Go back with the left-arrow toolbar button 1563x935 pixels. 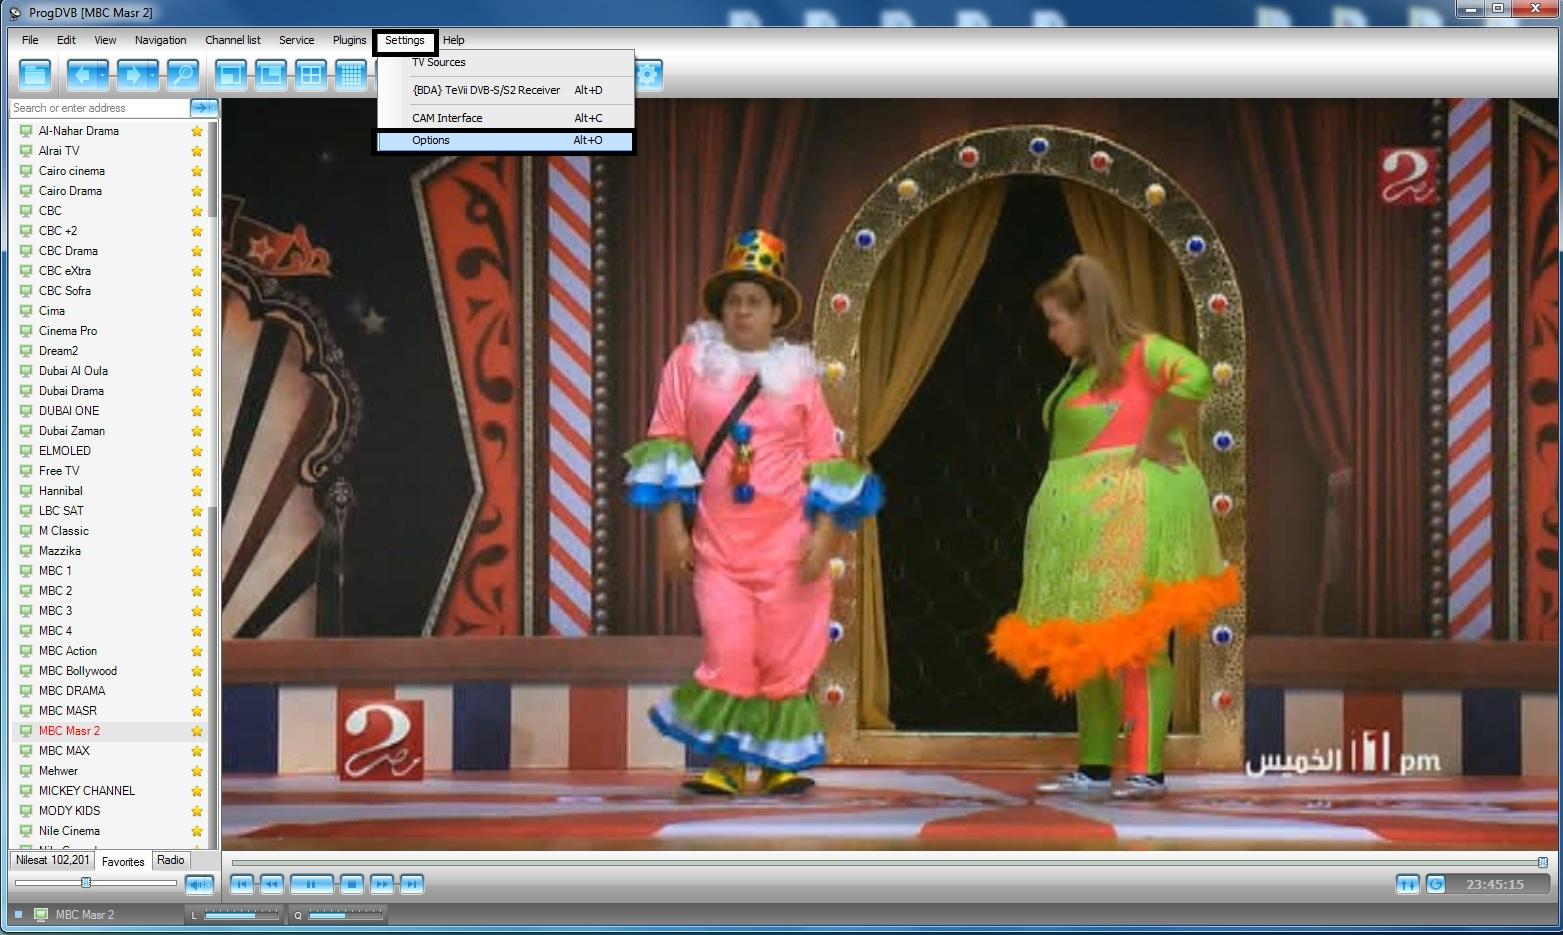pyautogui.click(x=82, y=75)
